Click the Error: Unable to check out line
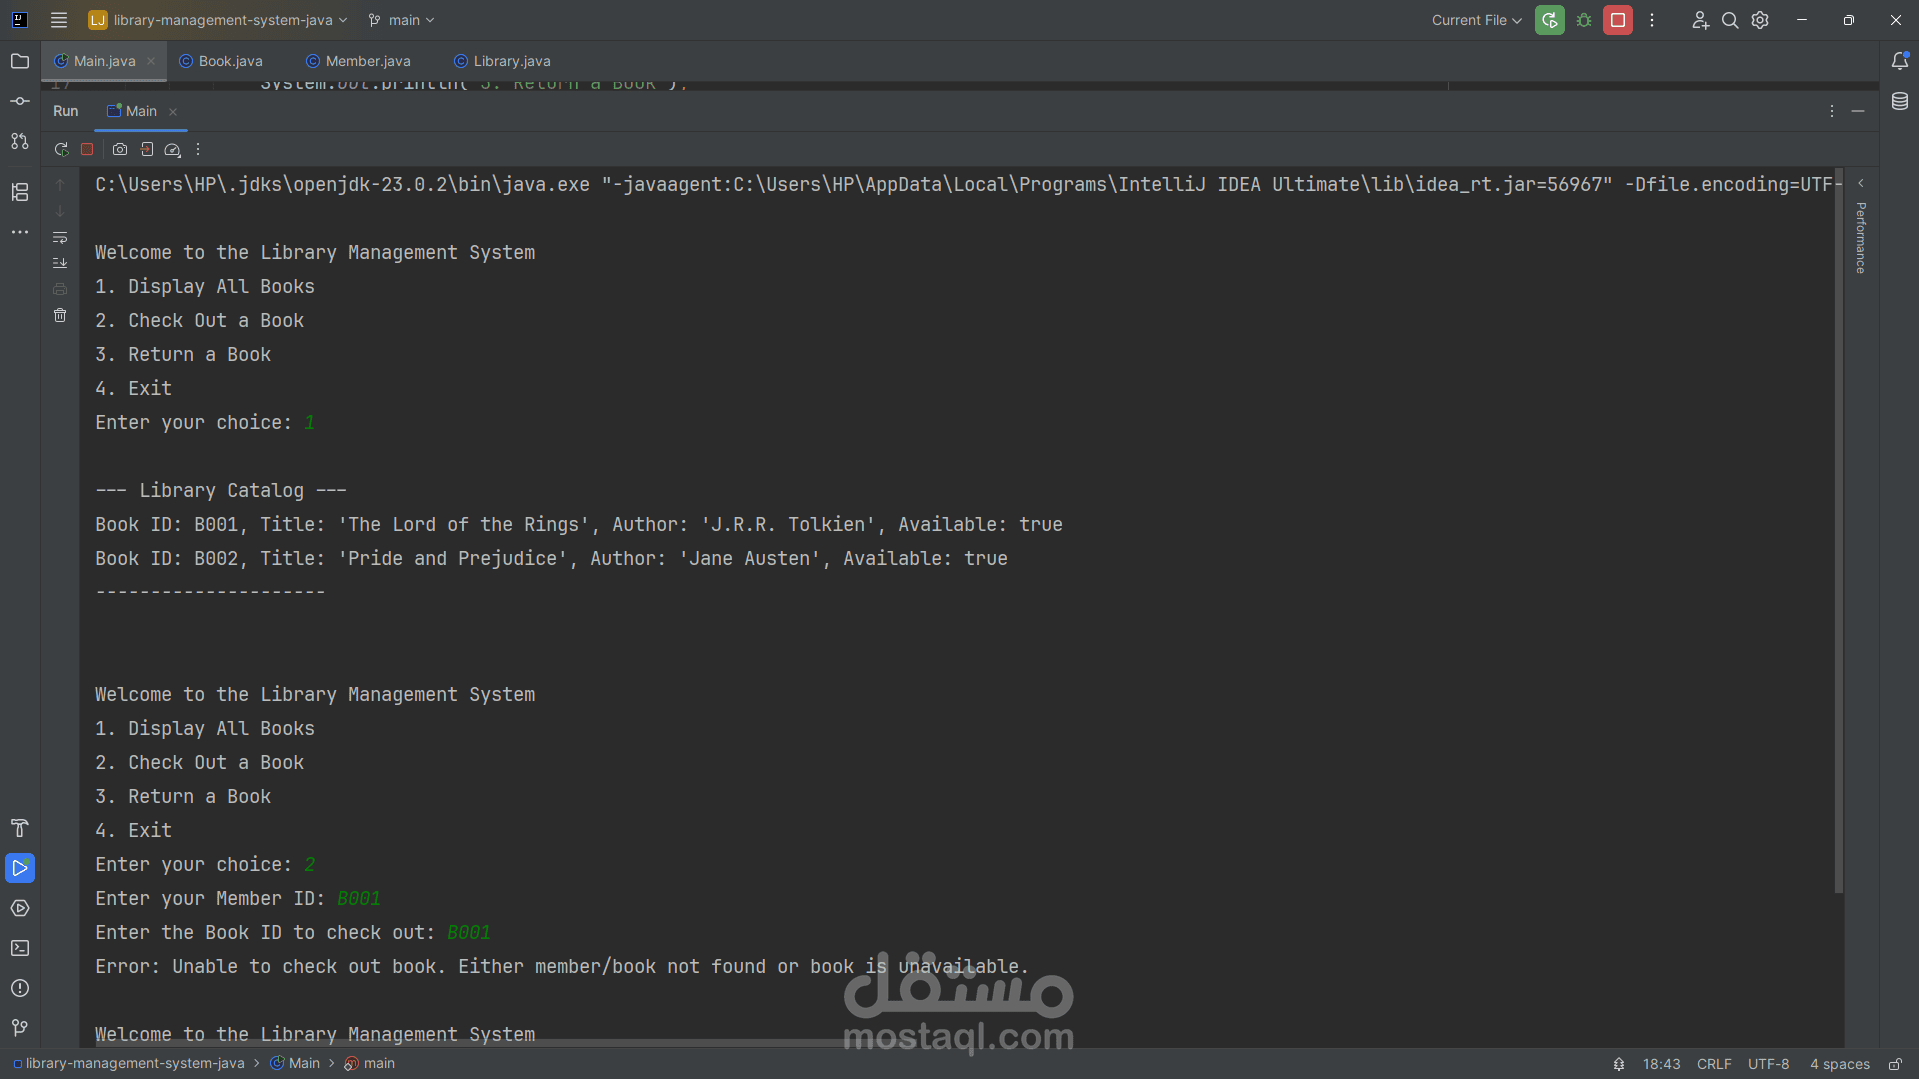 (x=561, y=967)
